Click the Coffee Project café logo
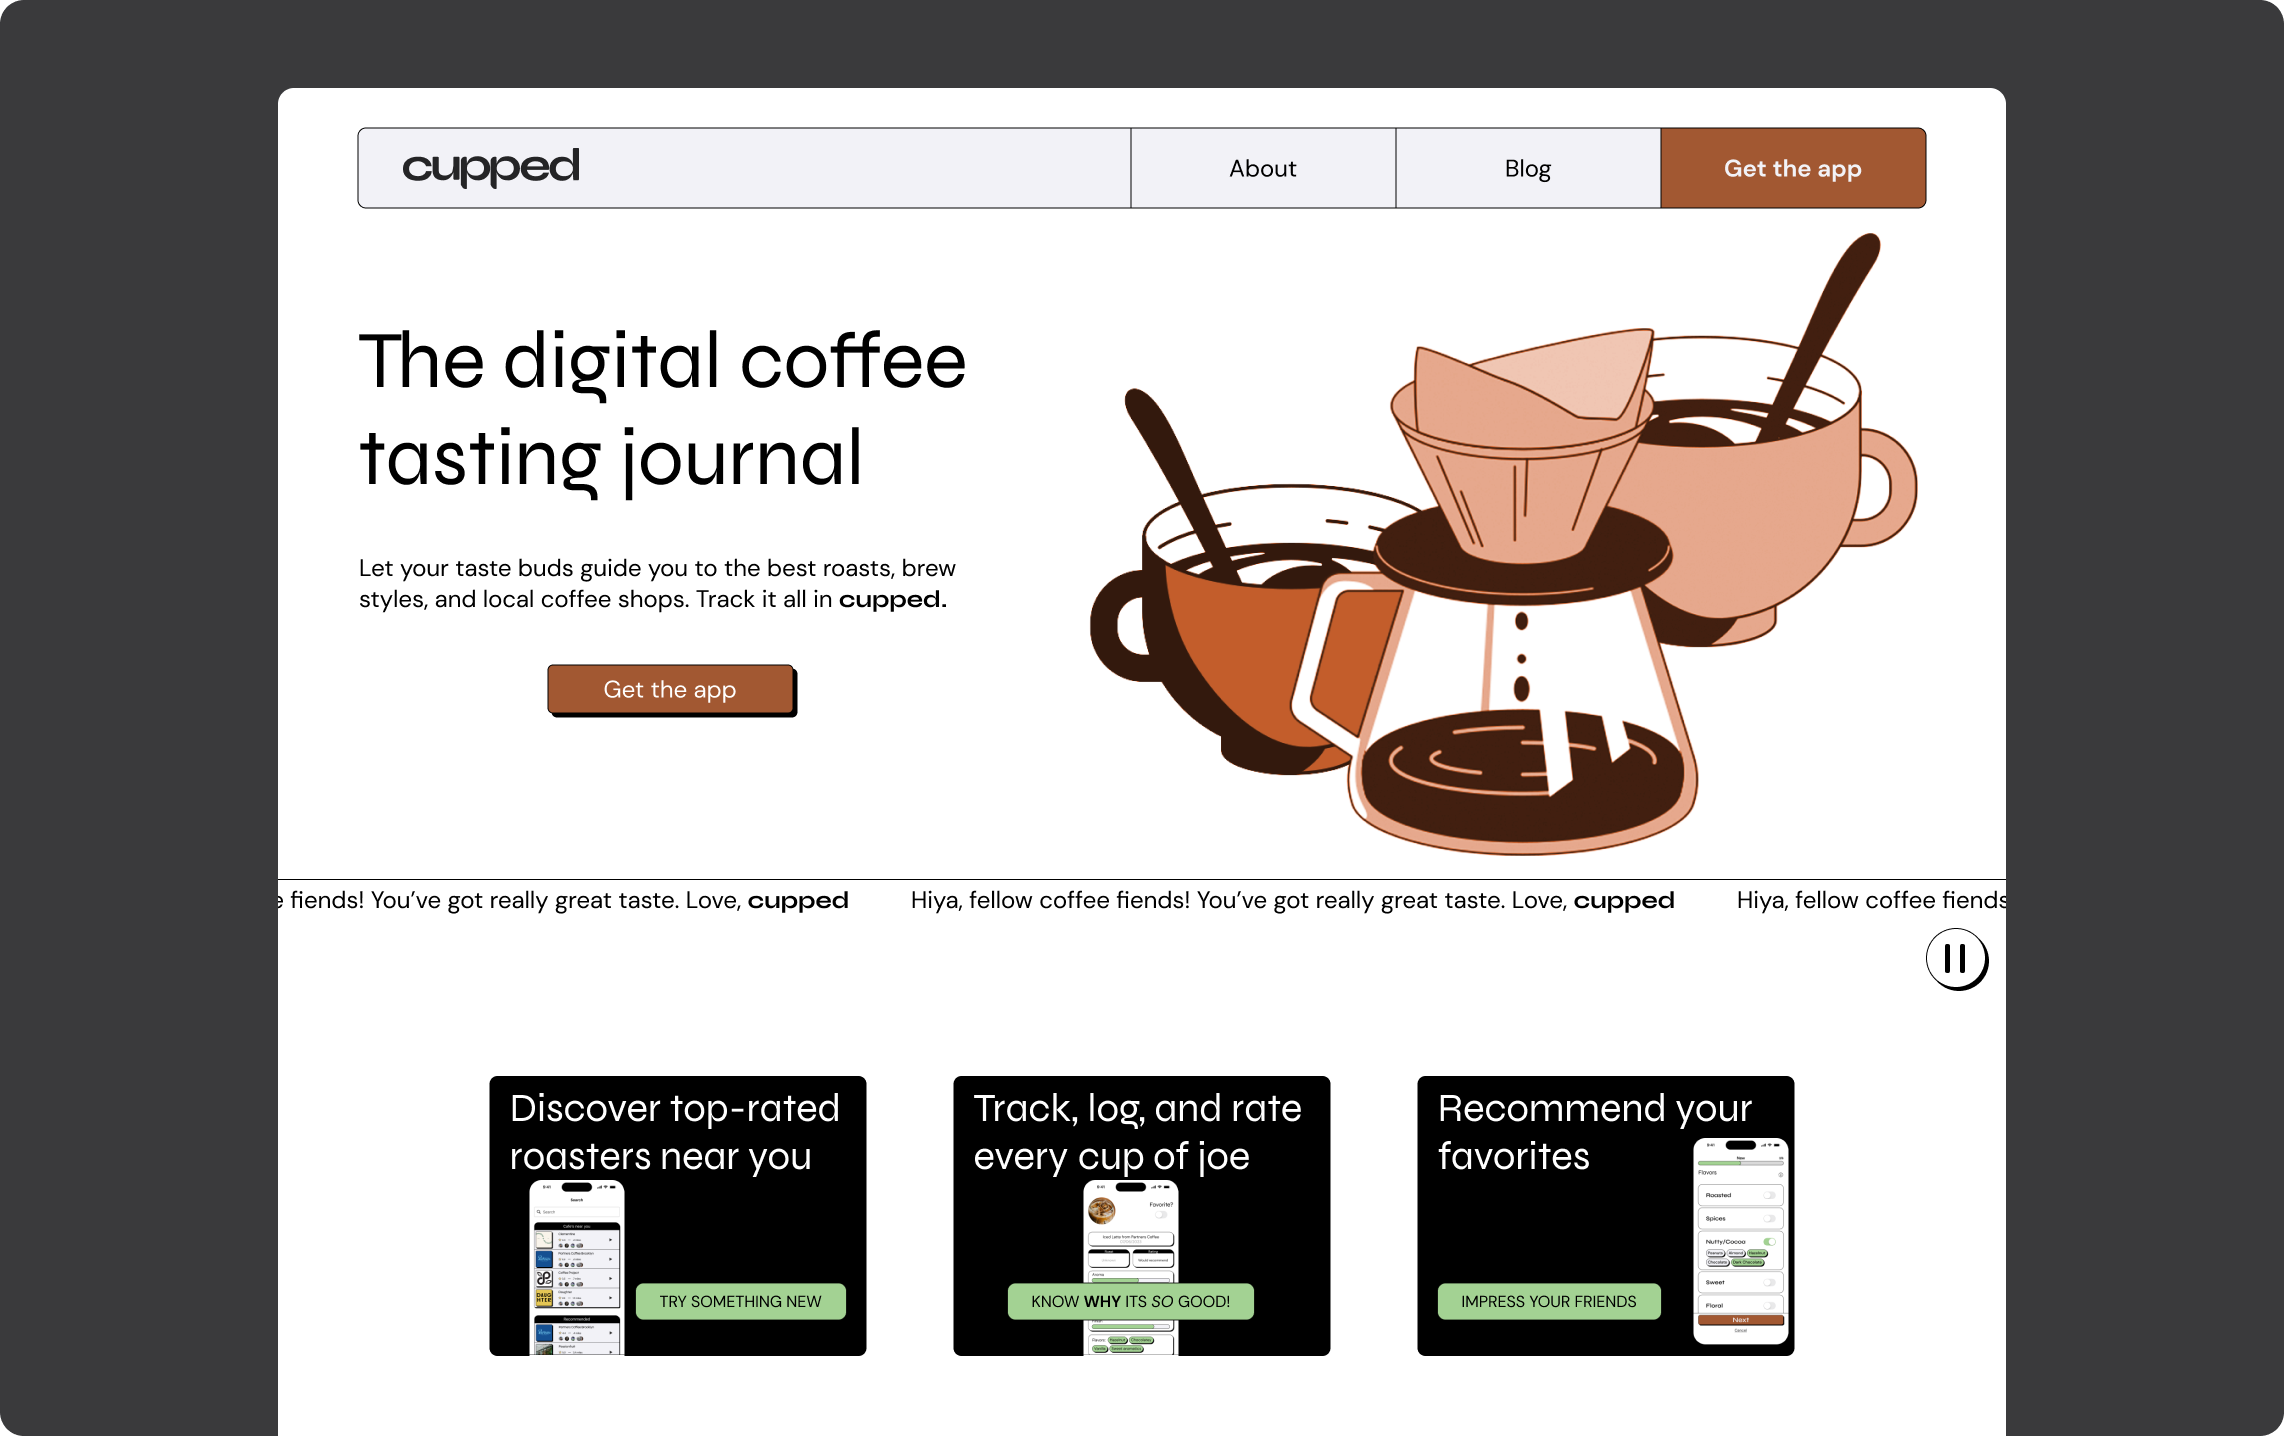 545,1279
